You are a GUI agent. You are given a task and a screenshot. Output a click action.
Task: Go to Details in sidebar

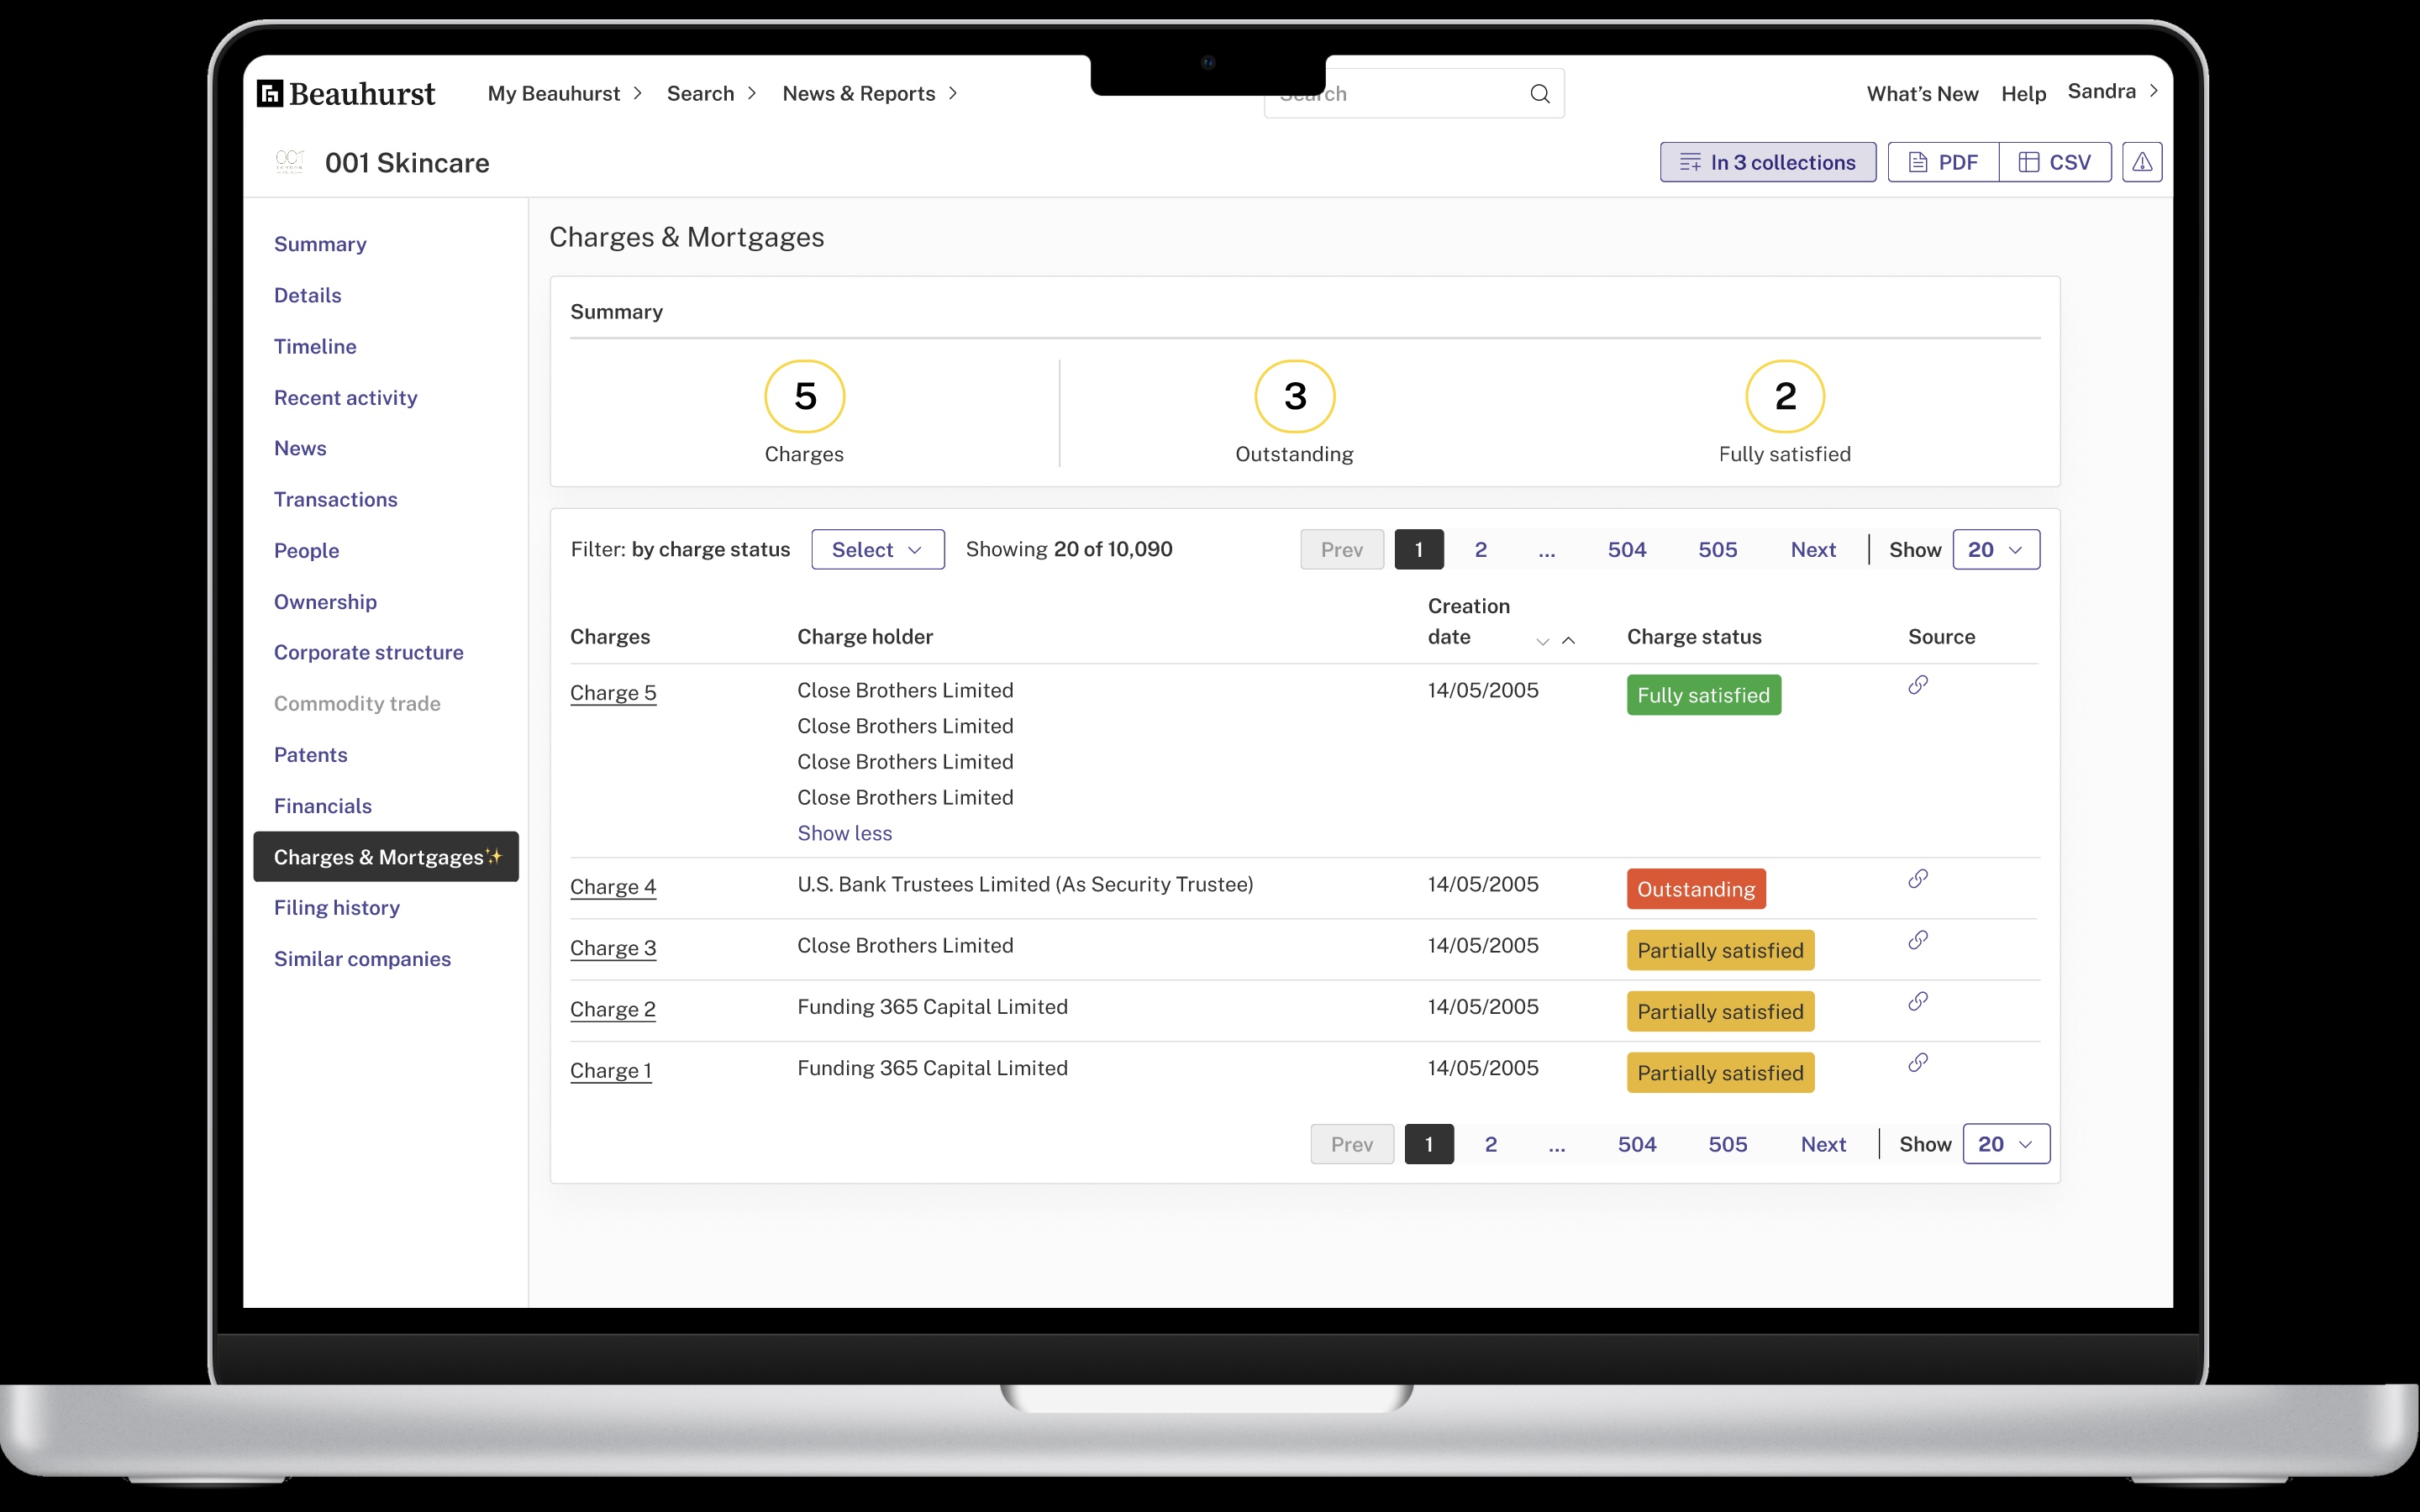click(x=307, y=295)
